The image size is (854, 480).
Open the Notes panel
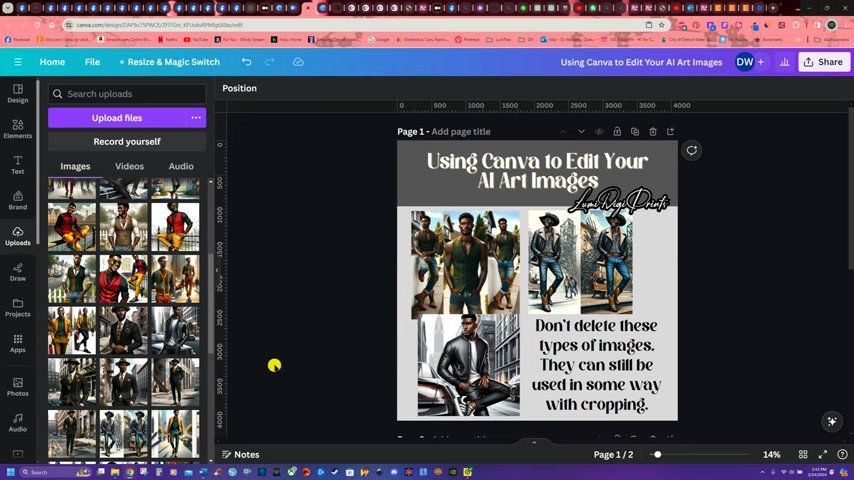(x=241, y=454)
